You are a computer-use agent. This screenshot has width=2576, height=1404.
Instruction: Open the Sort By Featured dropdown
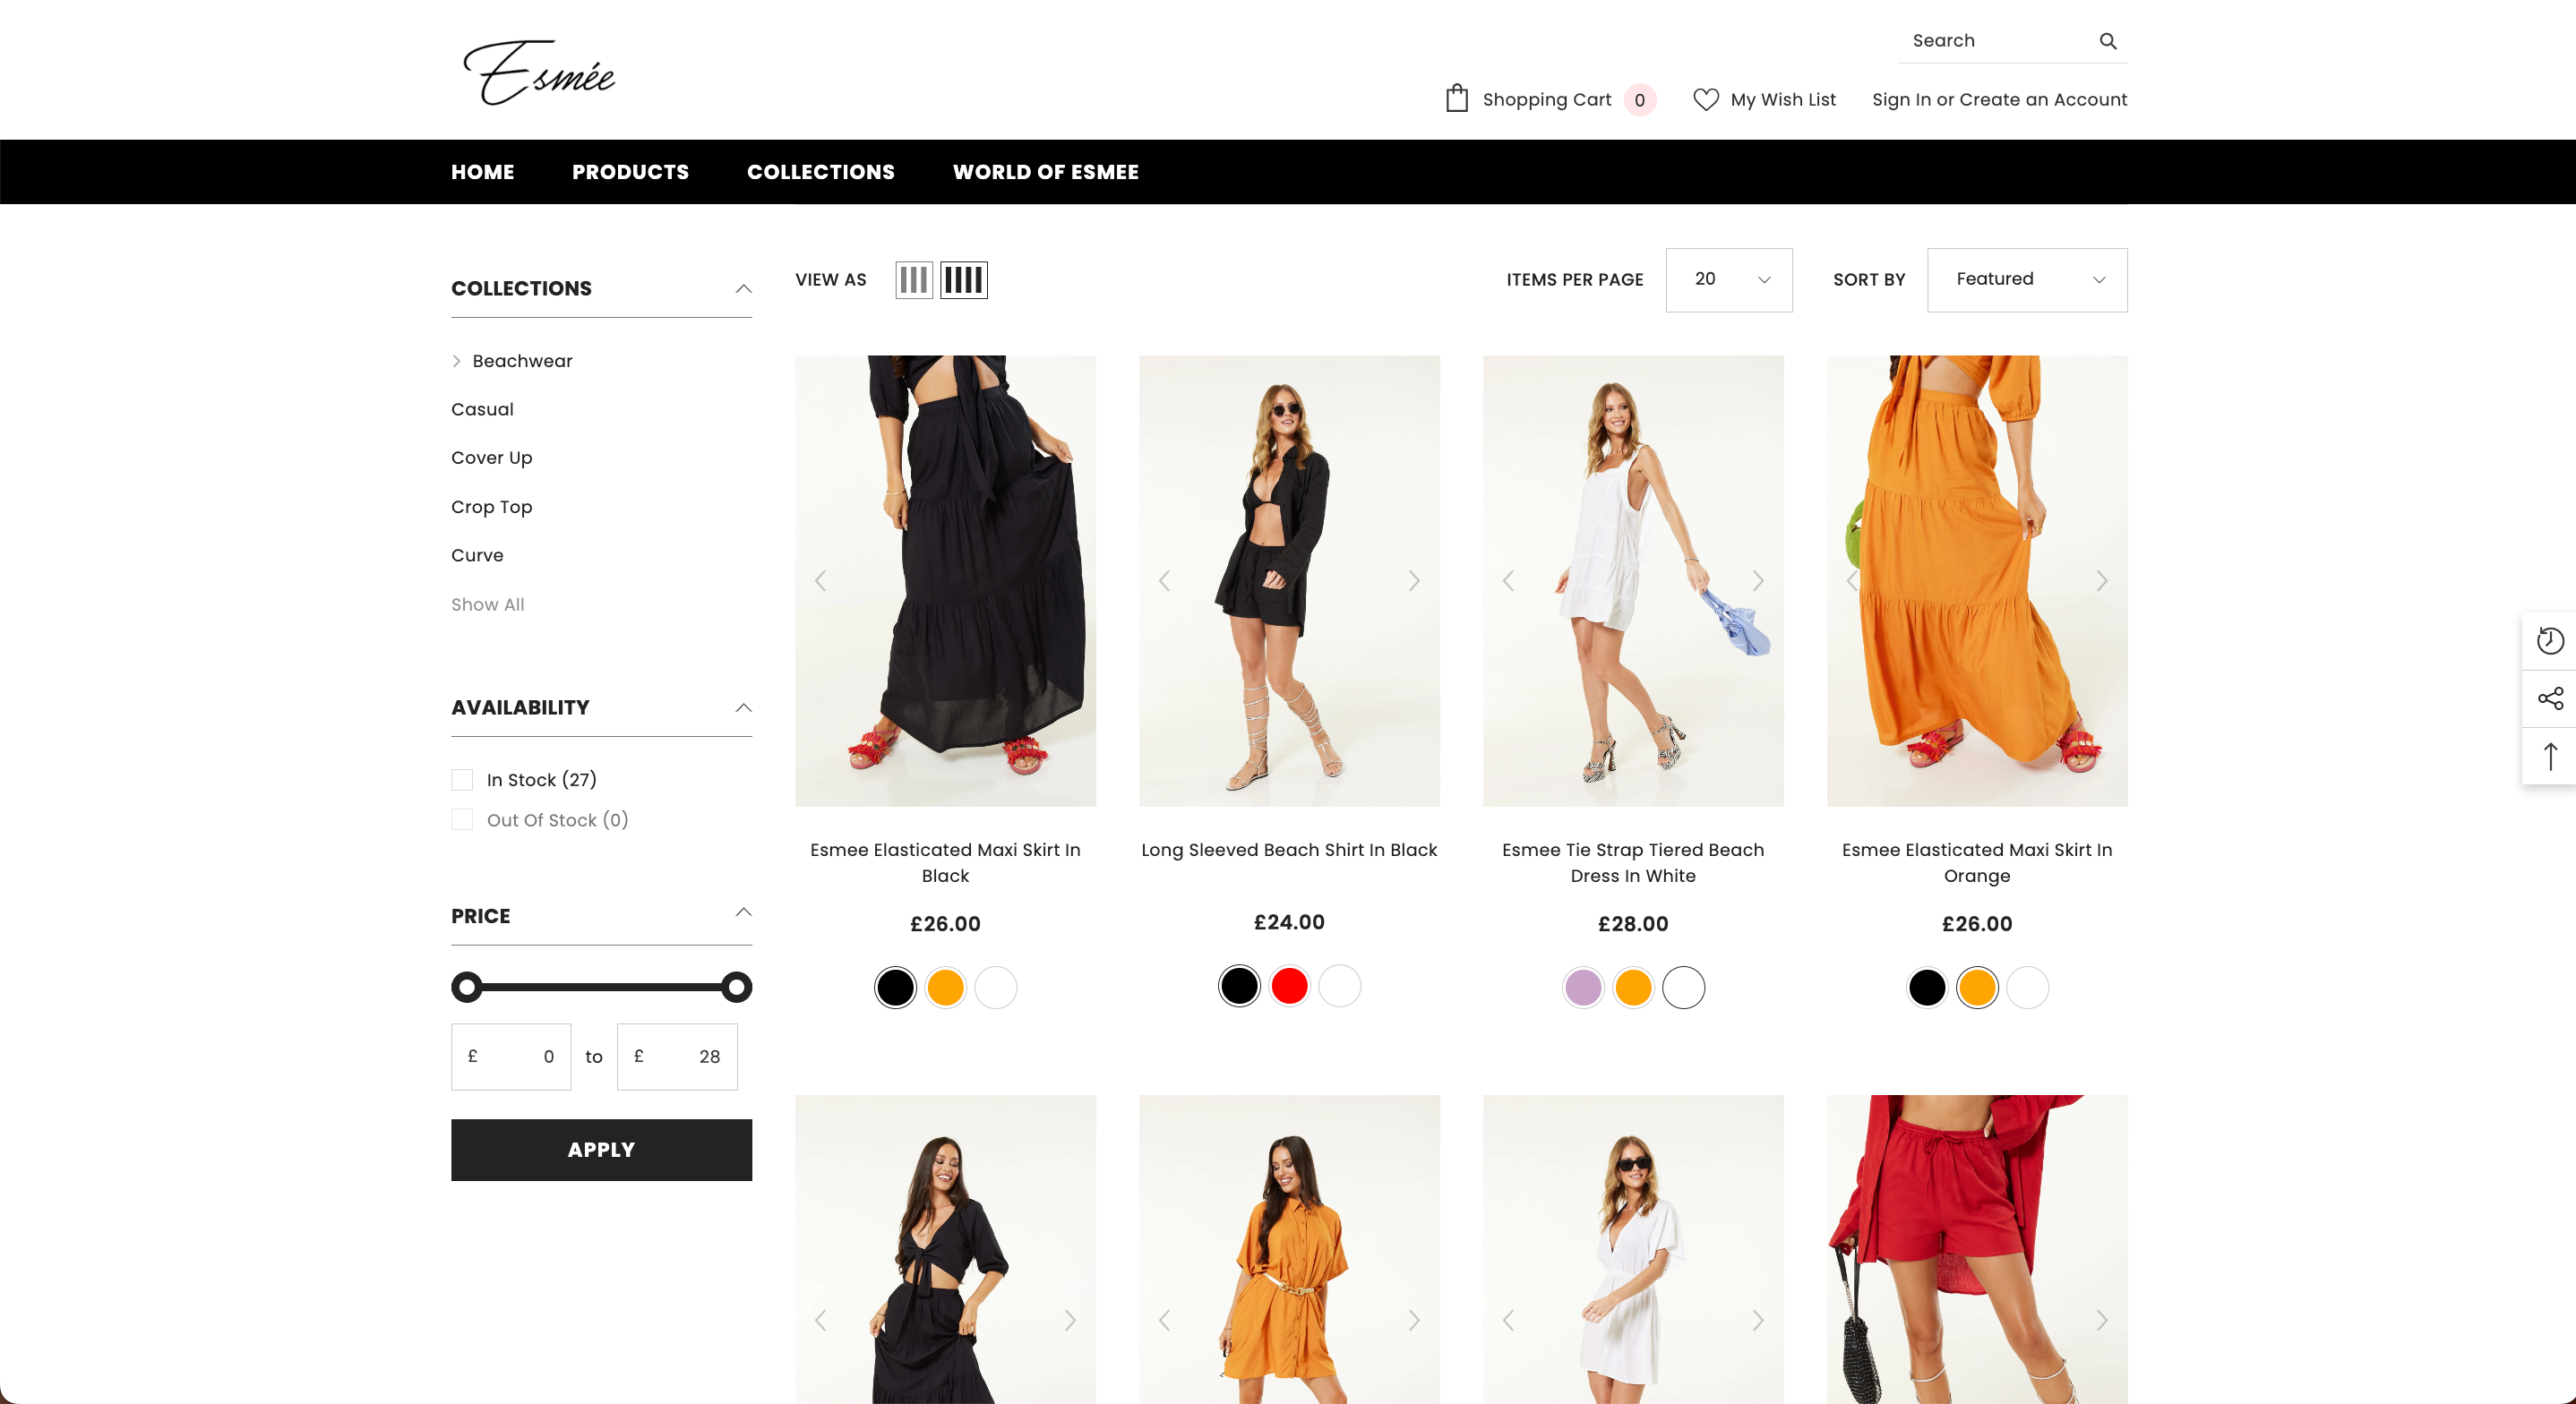[2027, 280]
